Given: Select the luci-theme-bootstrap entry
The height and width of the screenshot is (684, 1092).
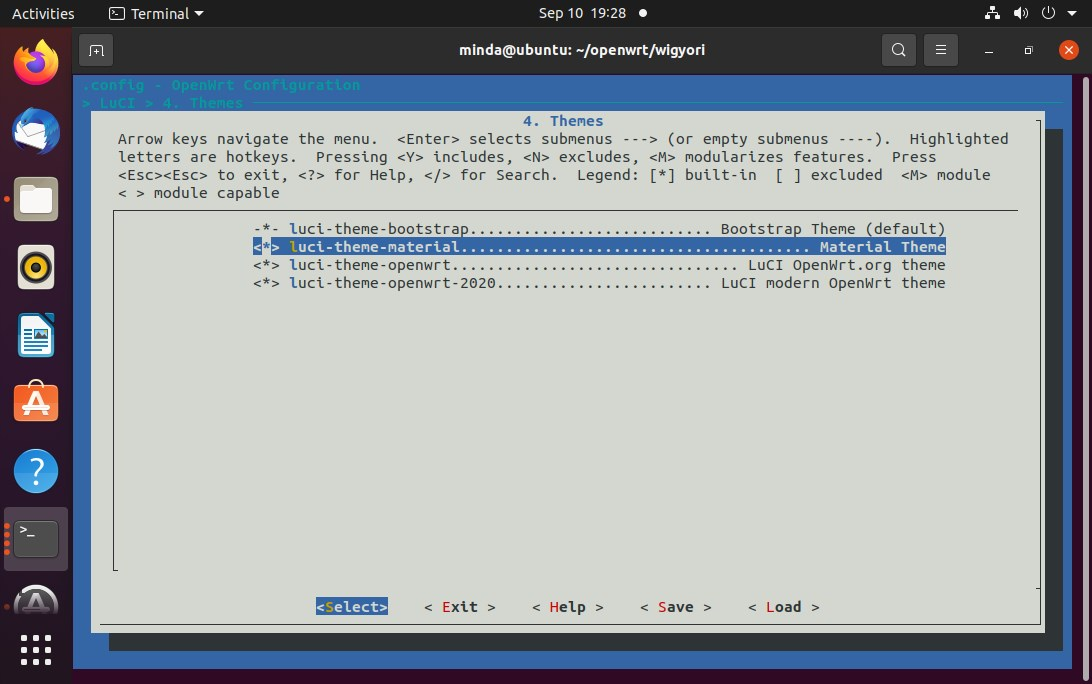Looking at the screenshot, I should click(x=599, y=228).
